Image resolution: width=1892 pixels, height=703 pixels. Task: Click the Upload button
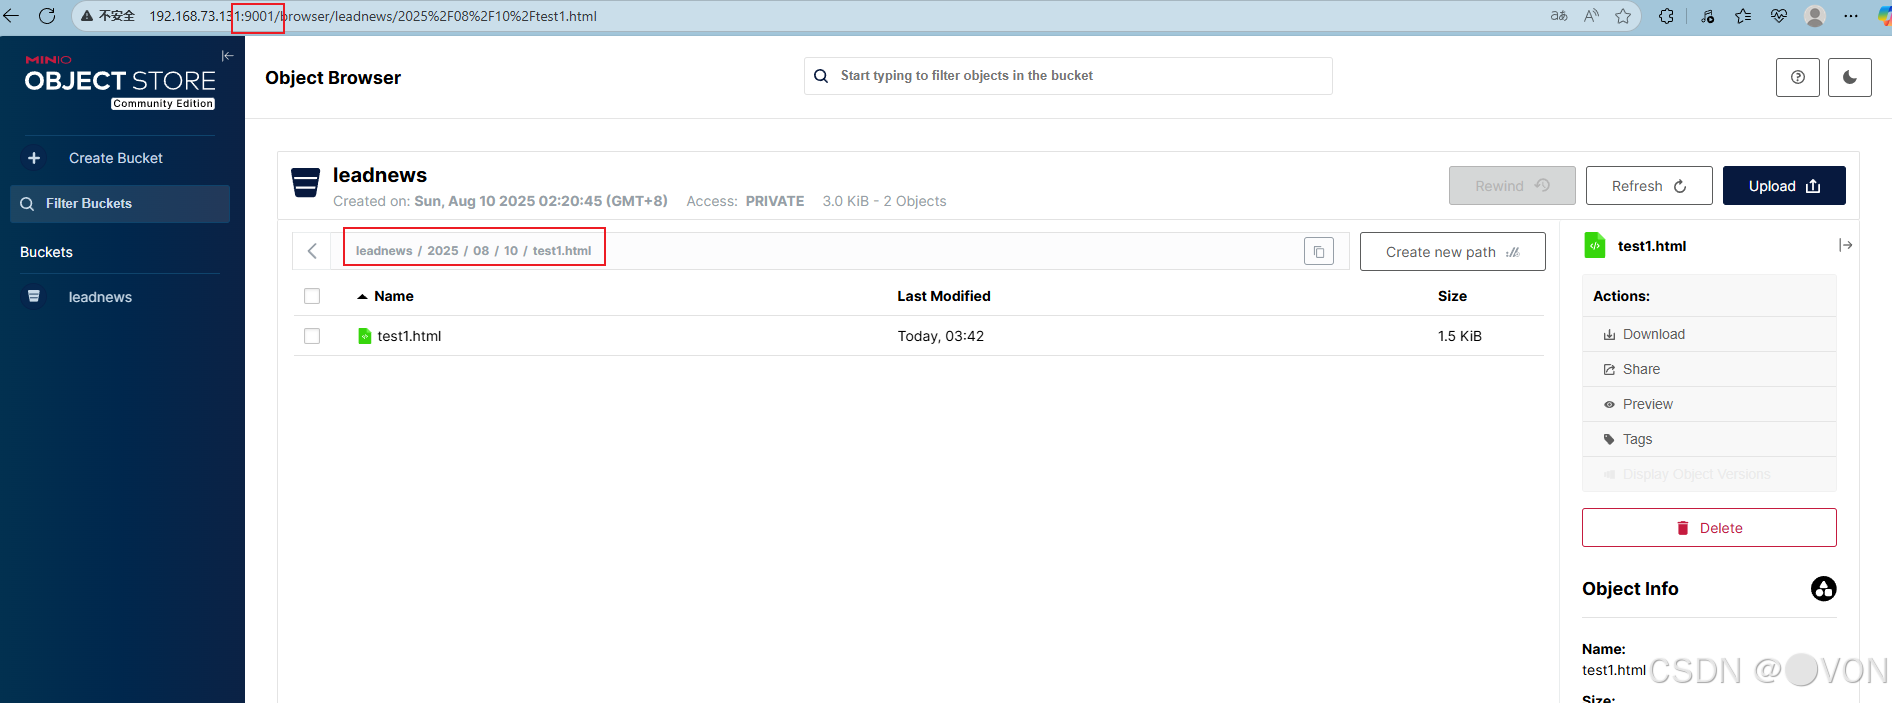(x=1784, y=186)
